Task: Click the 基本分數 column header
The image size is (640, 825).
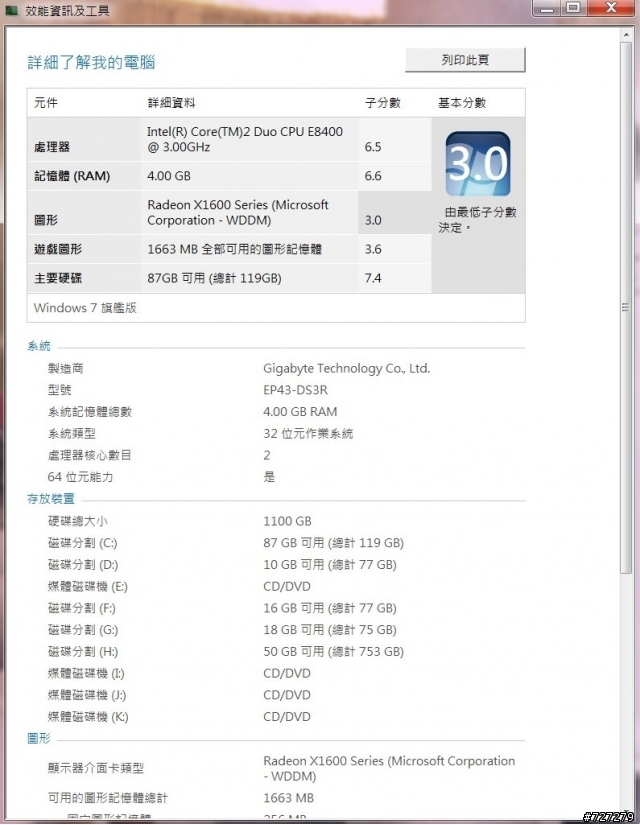Action: (462, 103)
